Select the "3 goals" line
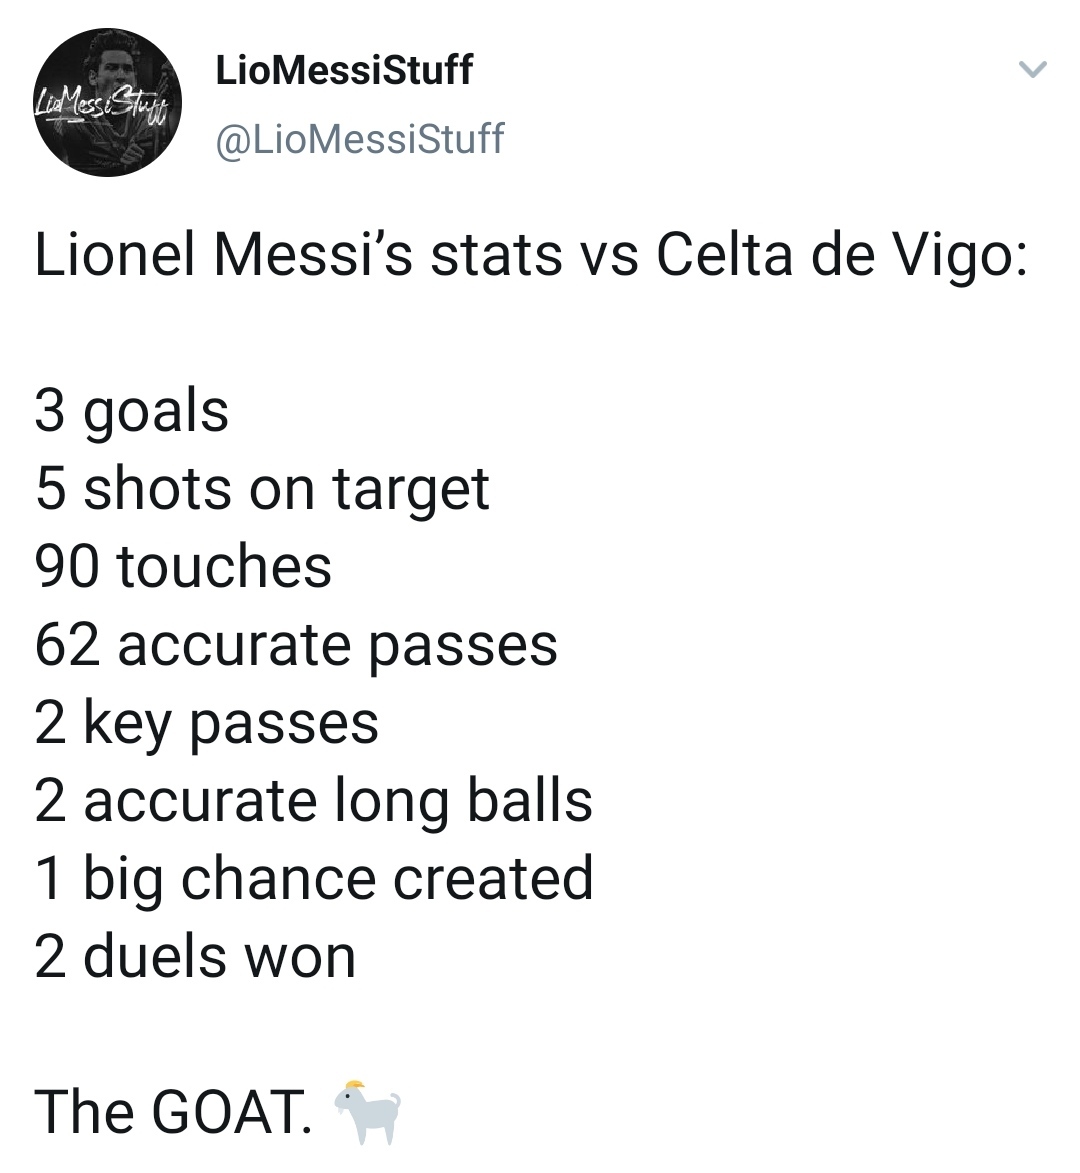 coord(131,412)
